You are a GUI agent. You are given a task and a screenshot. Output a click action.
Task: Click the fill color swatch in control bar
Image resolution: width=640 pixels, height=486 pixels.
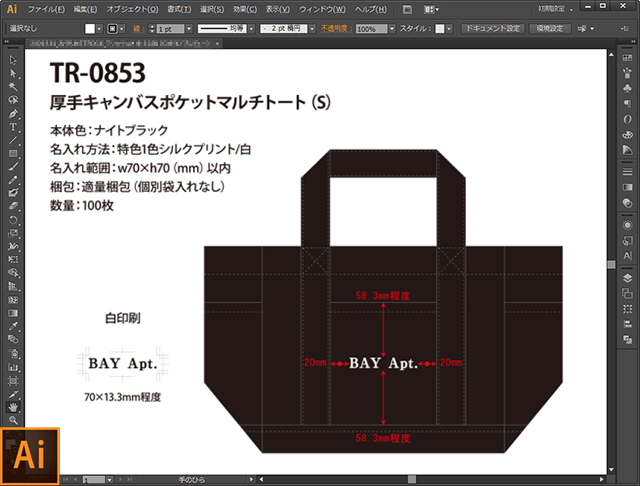[x=89, y=30]
